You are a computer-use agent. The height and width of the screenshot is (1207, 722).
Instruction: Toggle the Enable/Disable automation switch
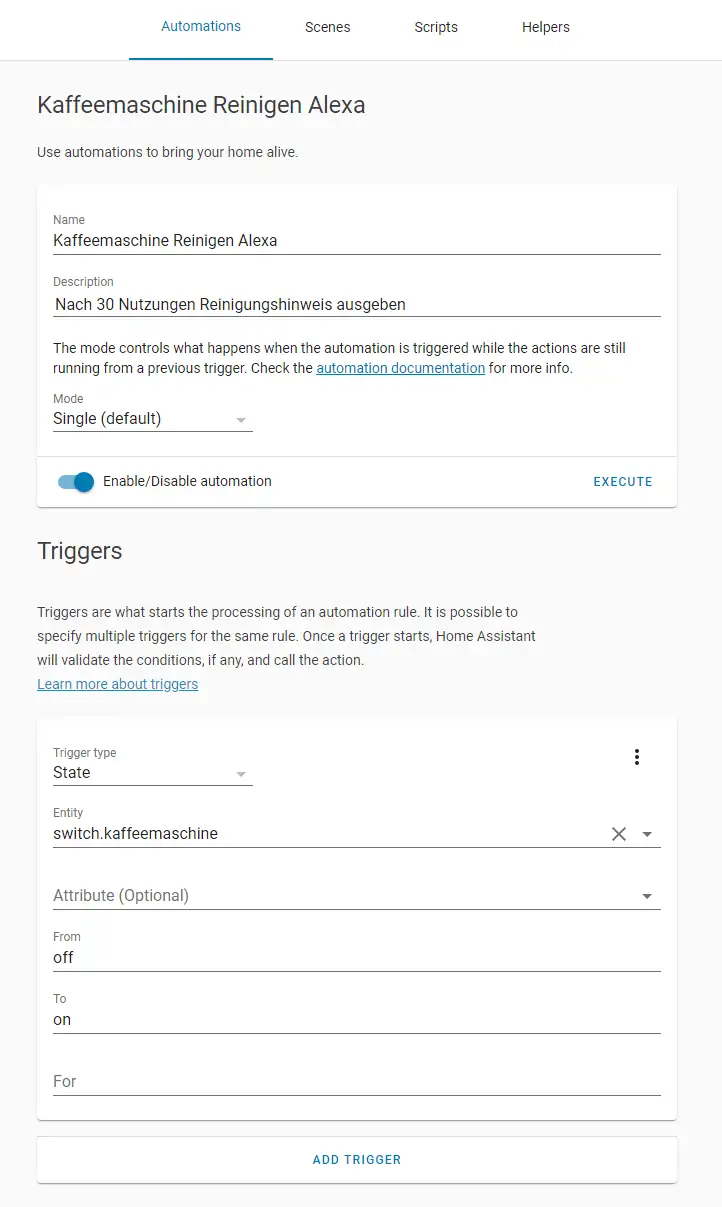(x=76, y=482)
